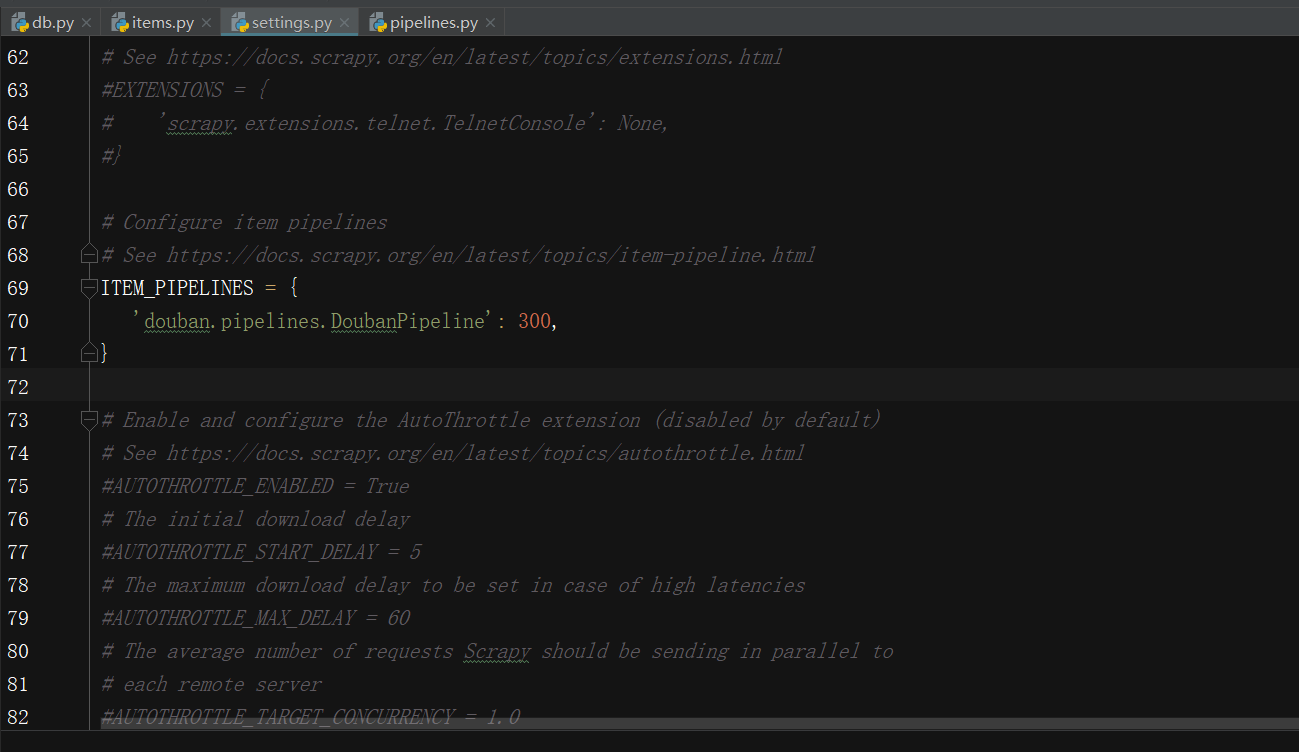Click line number 62 in the gutter
The height and width of the screenshot is (752, 1299).
18,57
